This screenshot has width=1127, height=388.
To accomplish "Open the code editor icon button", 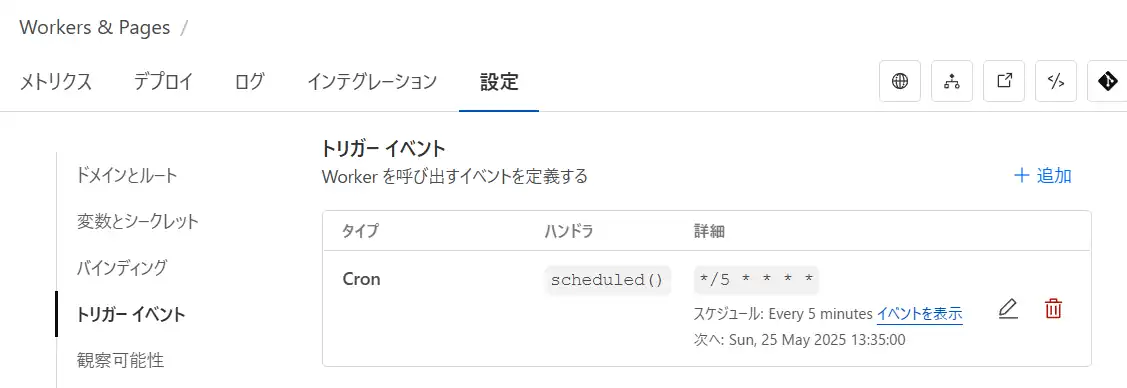I will point(1056,81).
